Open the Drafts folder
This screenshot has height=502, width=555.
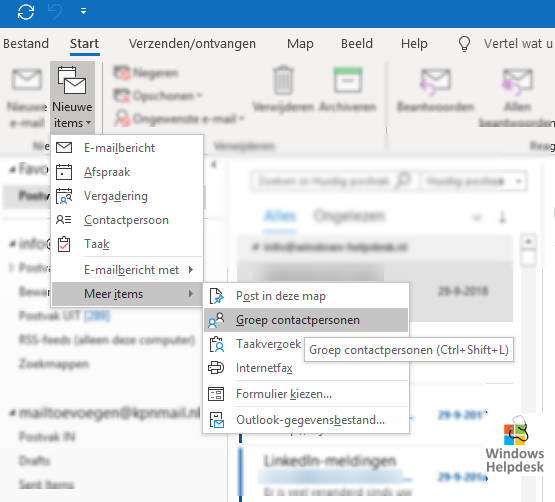tap(34, 461)
